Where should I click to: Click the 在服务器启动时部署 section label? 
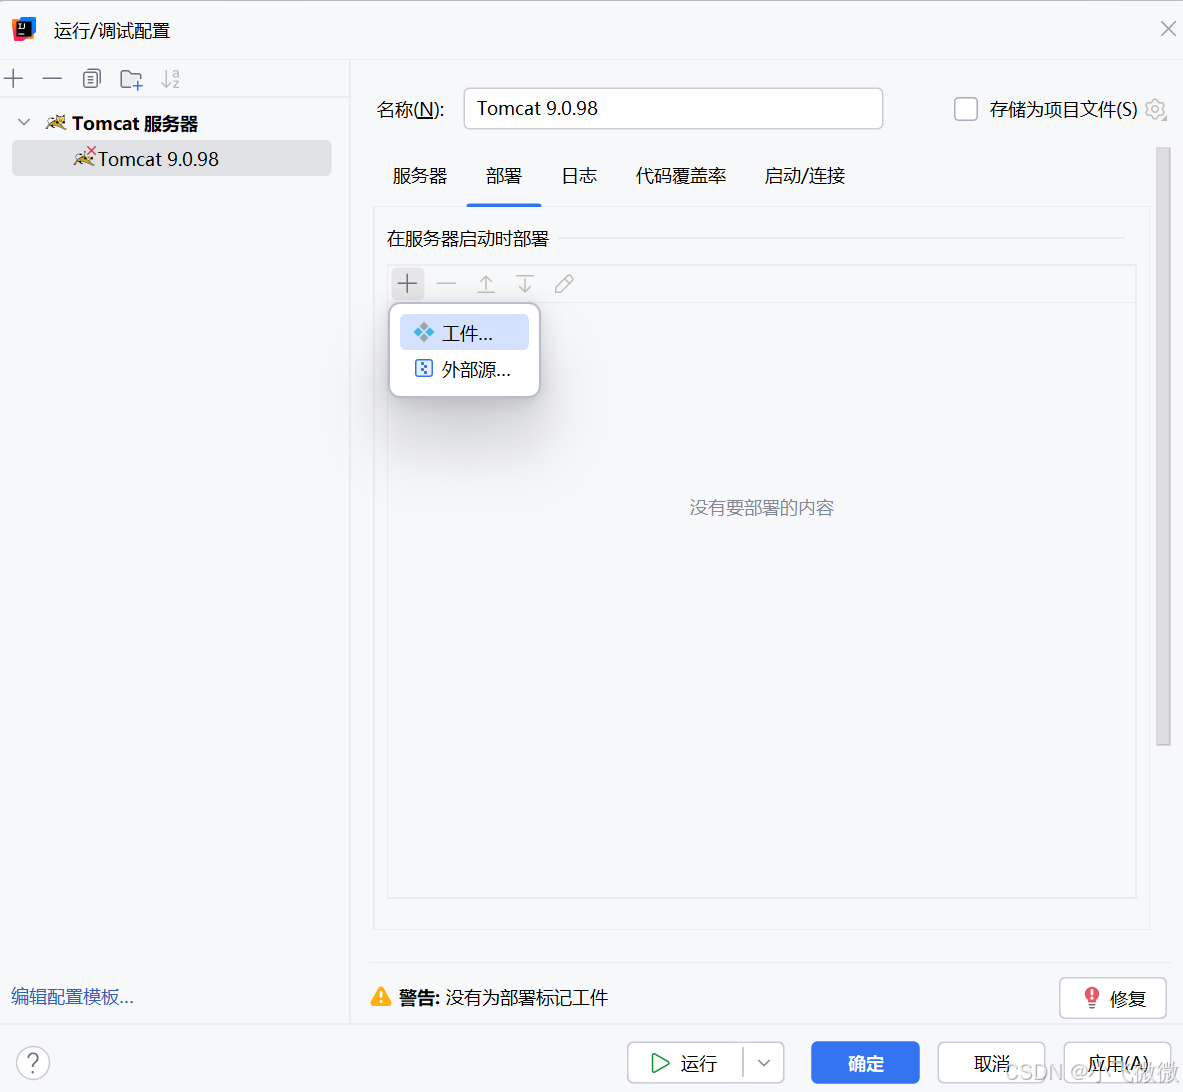468,238
